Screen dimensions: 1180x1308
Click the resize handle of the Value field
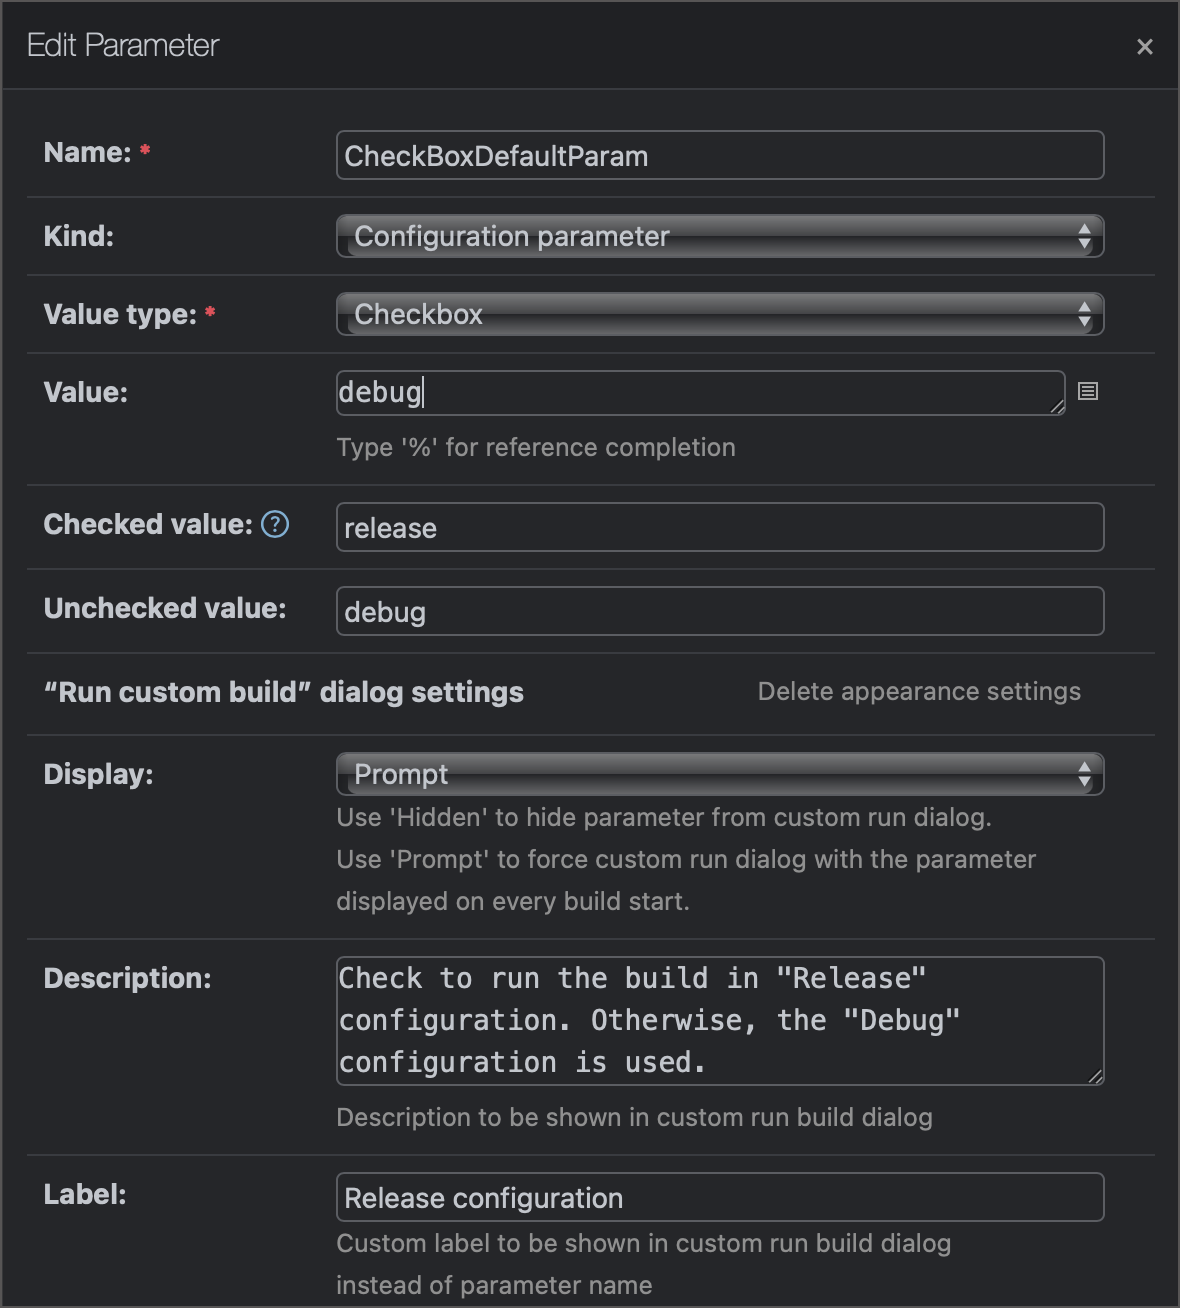(1058, 408)
